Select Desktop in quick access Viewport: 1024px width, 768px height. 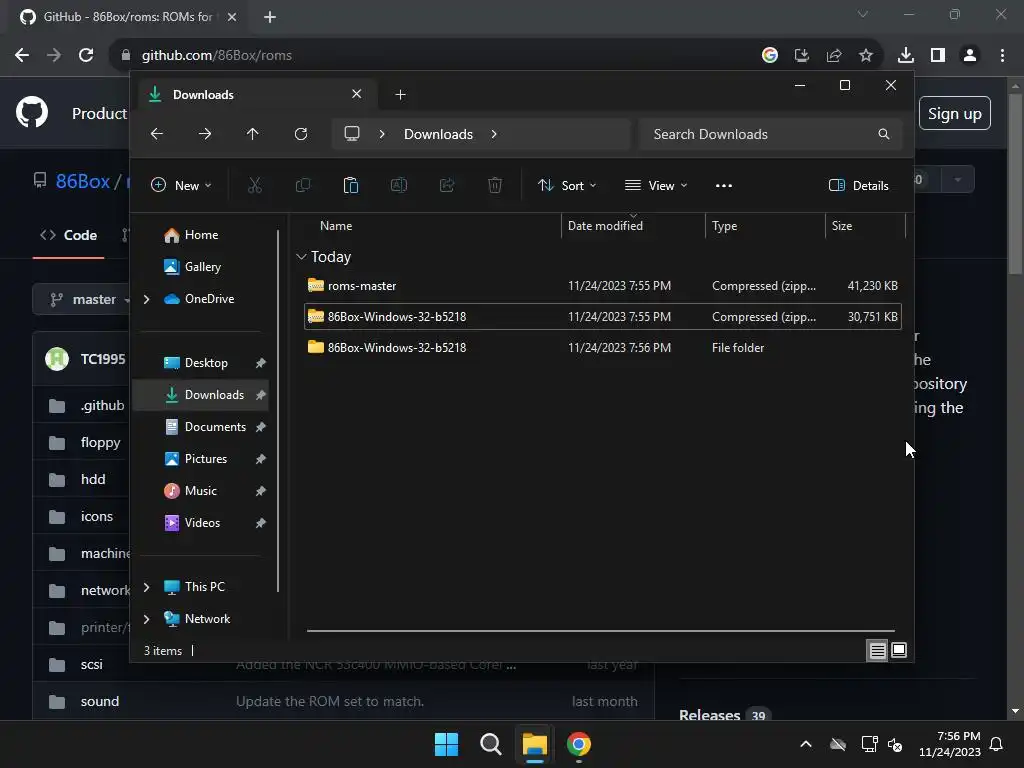pos(201,362)
